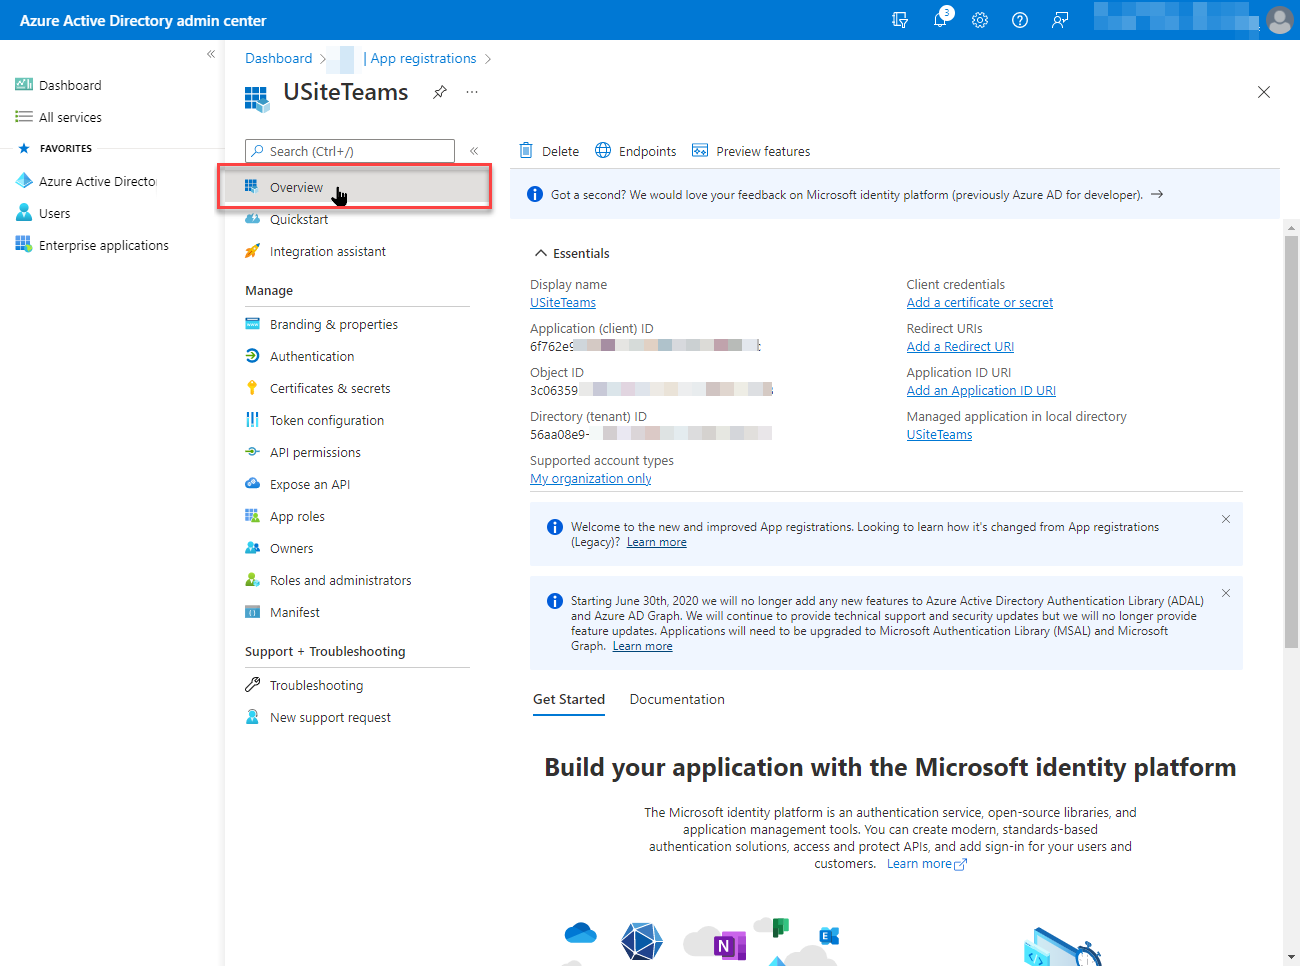The width and height of the screenshot is (1300, 966).
Task: Click the App registrations breadcrumb
Action: coord(423,59)
